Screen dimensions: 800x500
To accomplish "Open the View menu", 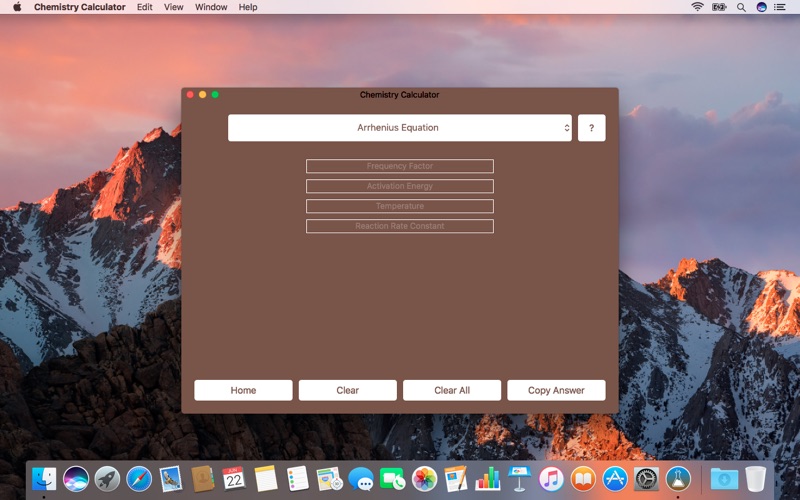I will coord(174,7).
